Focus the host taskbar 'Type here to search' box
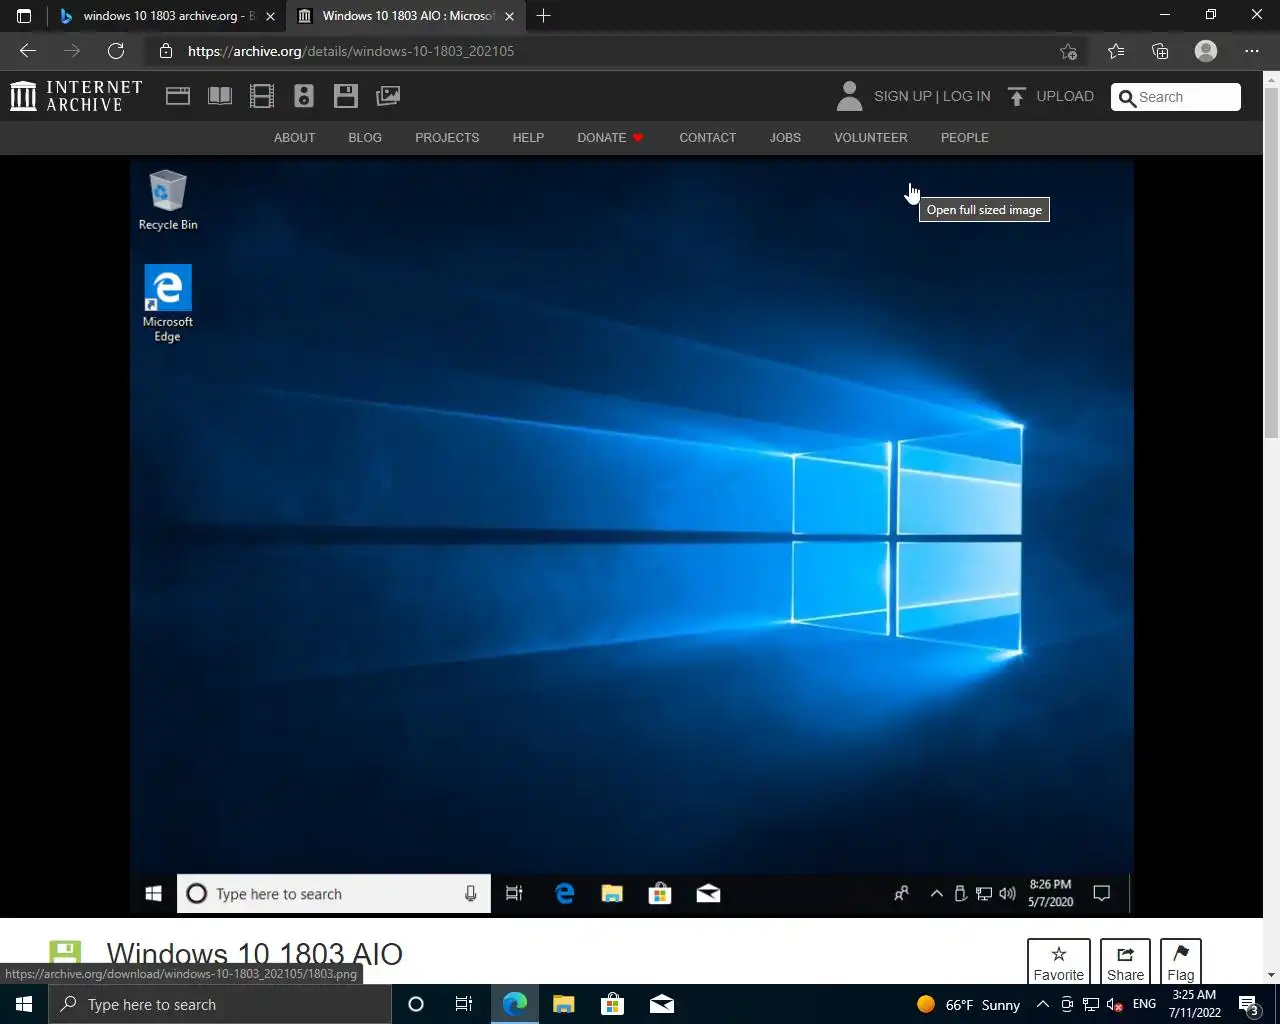This screenshot has height=1024, width=1280. point(220,1004)
